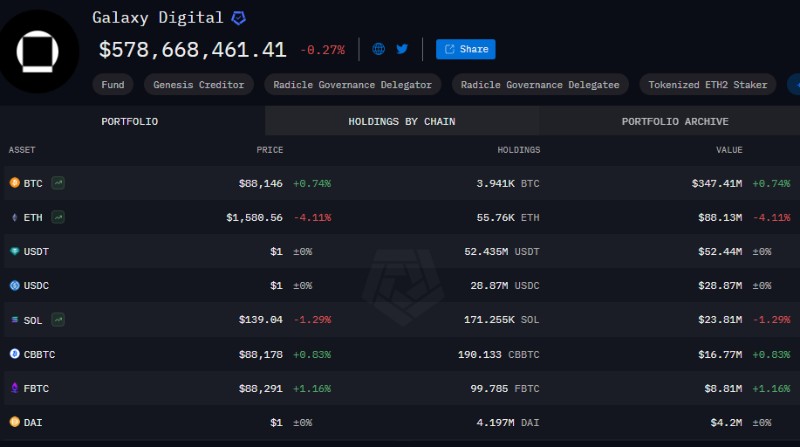
Task: Click the Tokenized ETH2 Staker tag
Action: coord(708,85)
